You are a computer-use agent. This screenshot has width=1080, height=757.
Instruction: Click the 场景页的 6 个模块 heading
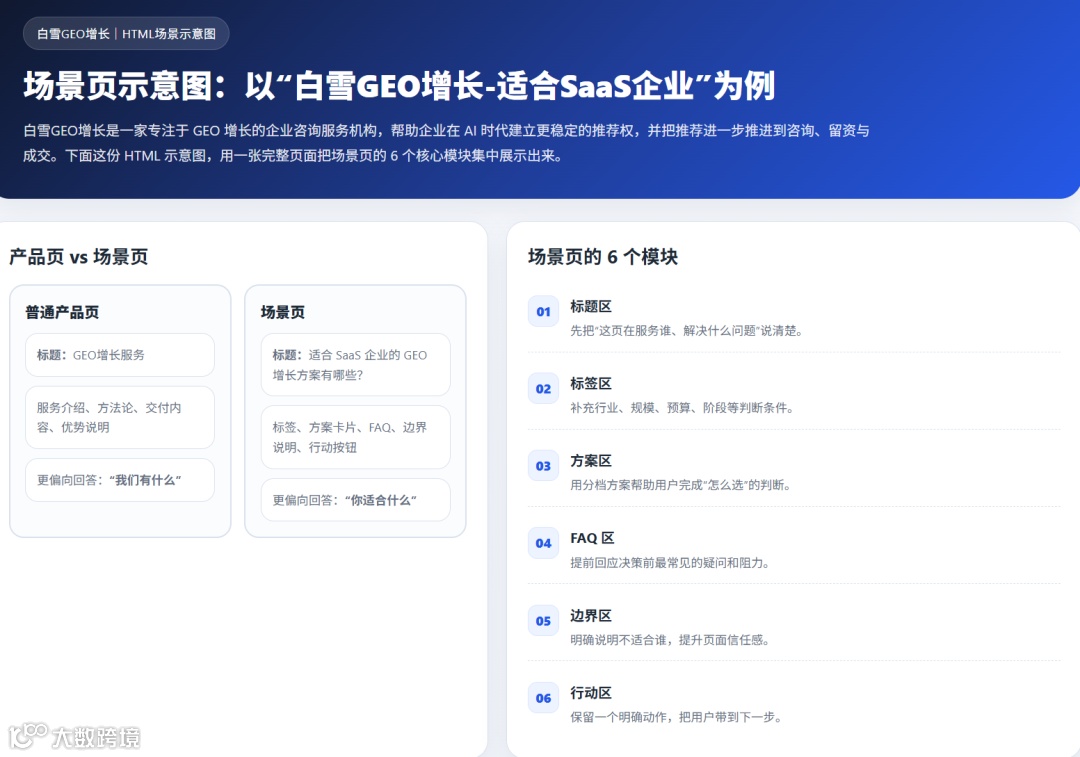click(603, 257)
